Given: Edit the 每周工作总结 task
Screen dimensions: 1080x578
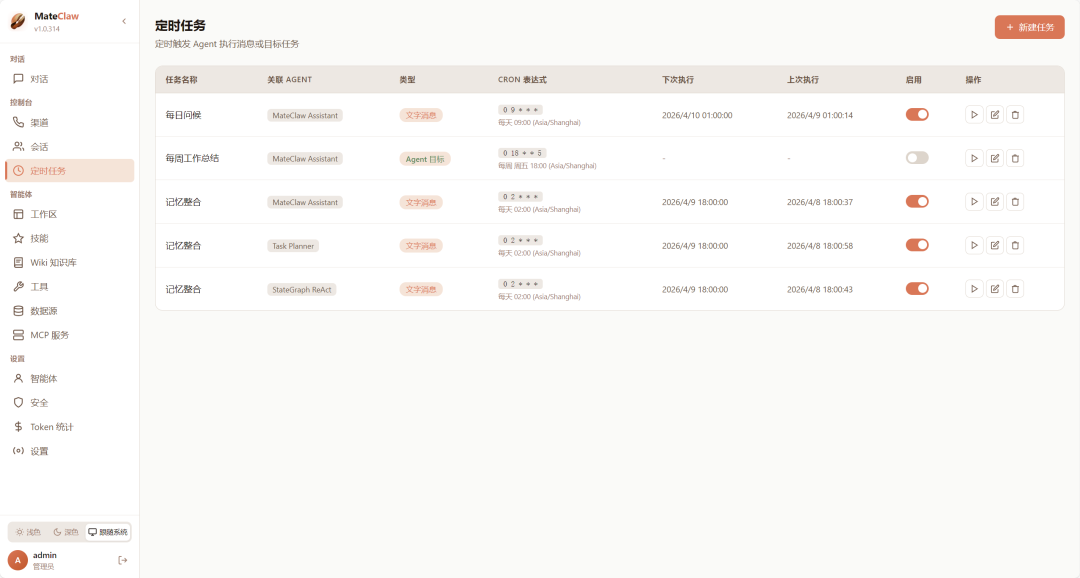Looking at the screenshot, I should [995, 158].
